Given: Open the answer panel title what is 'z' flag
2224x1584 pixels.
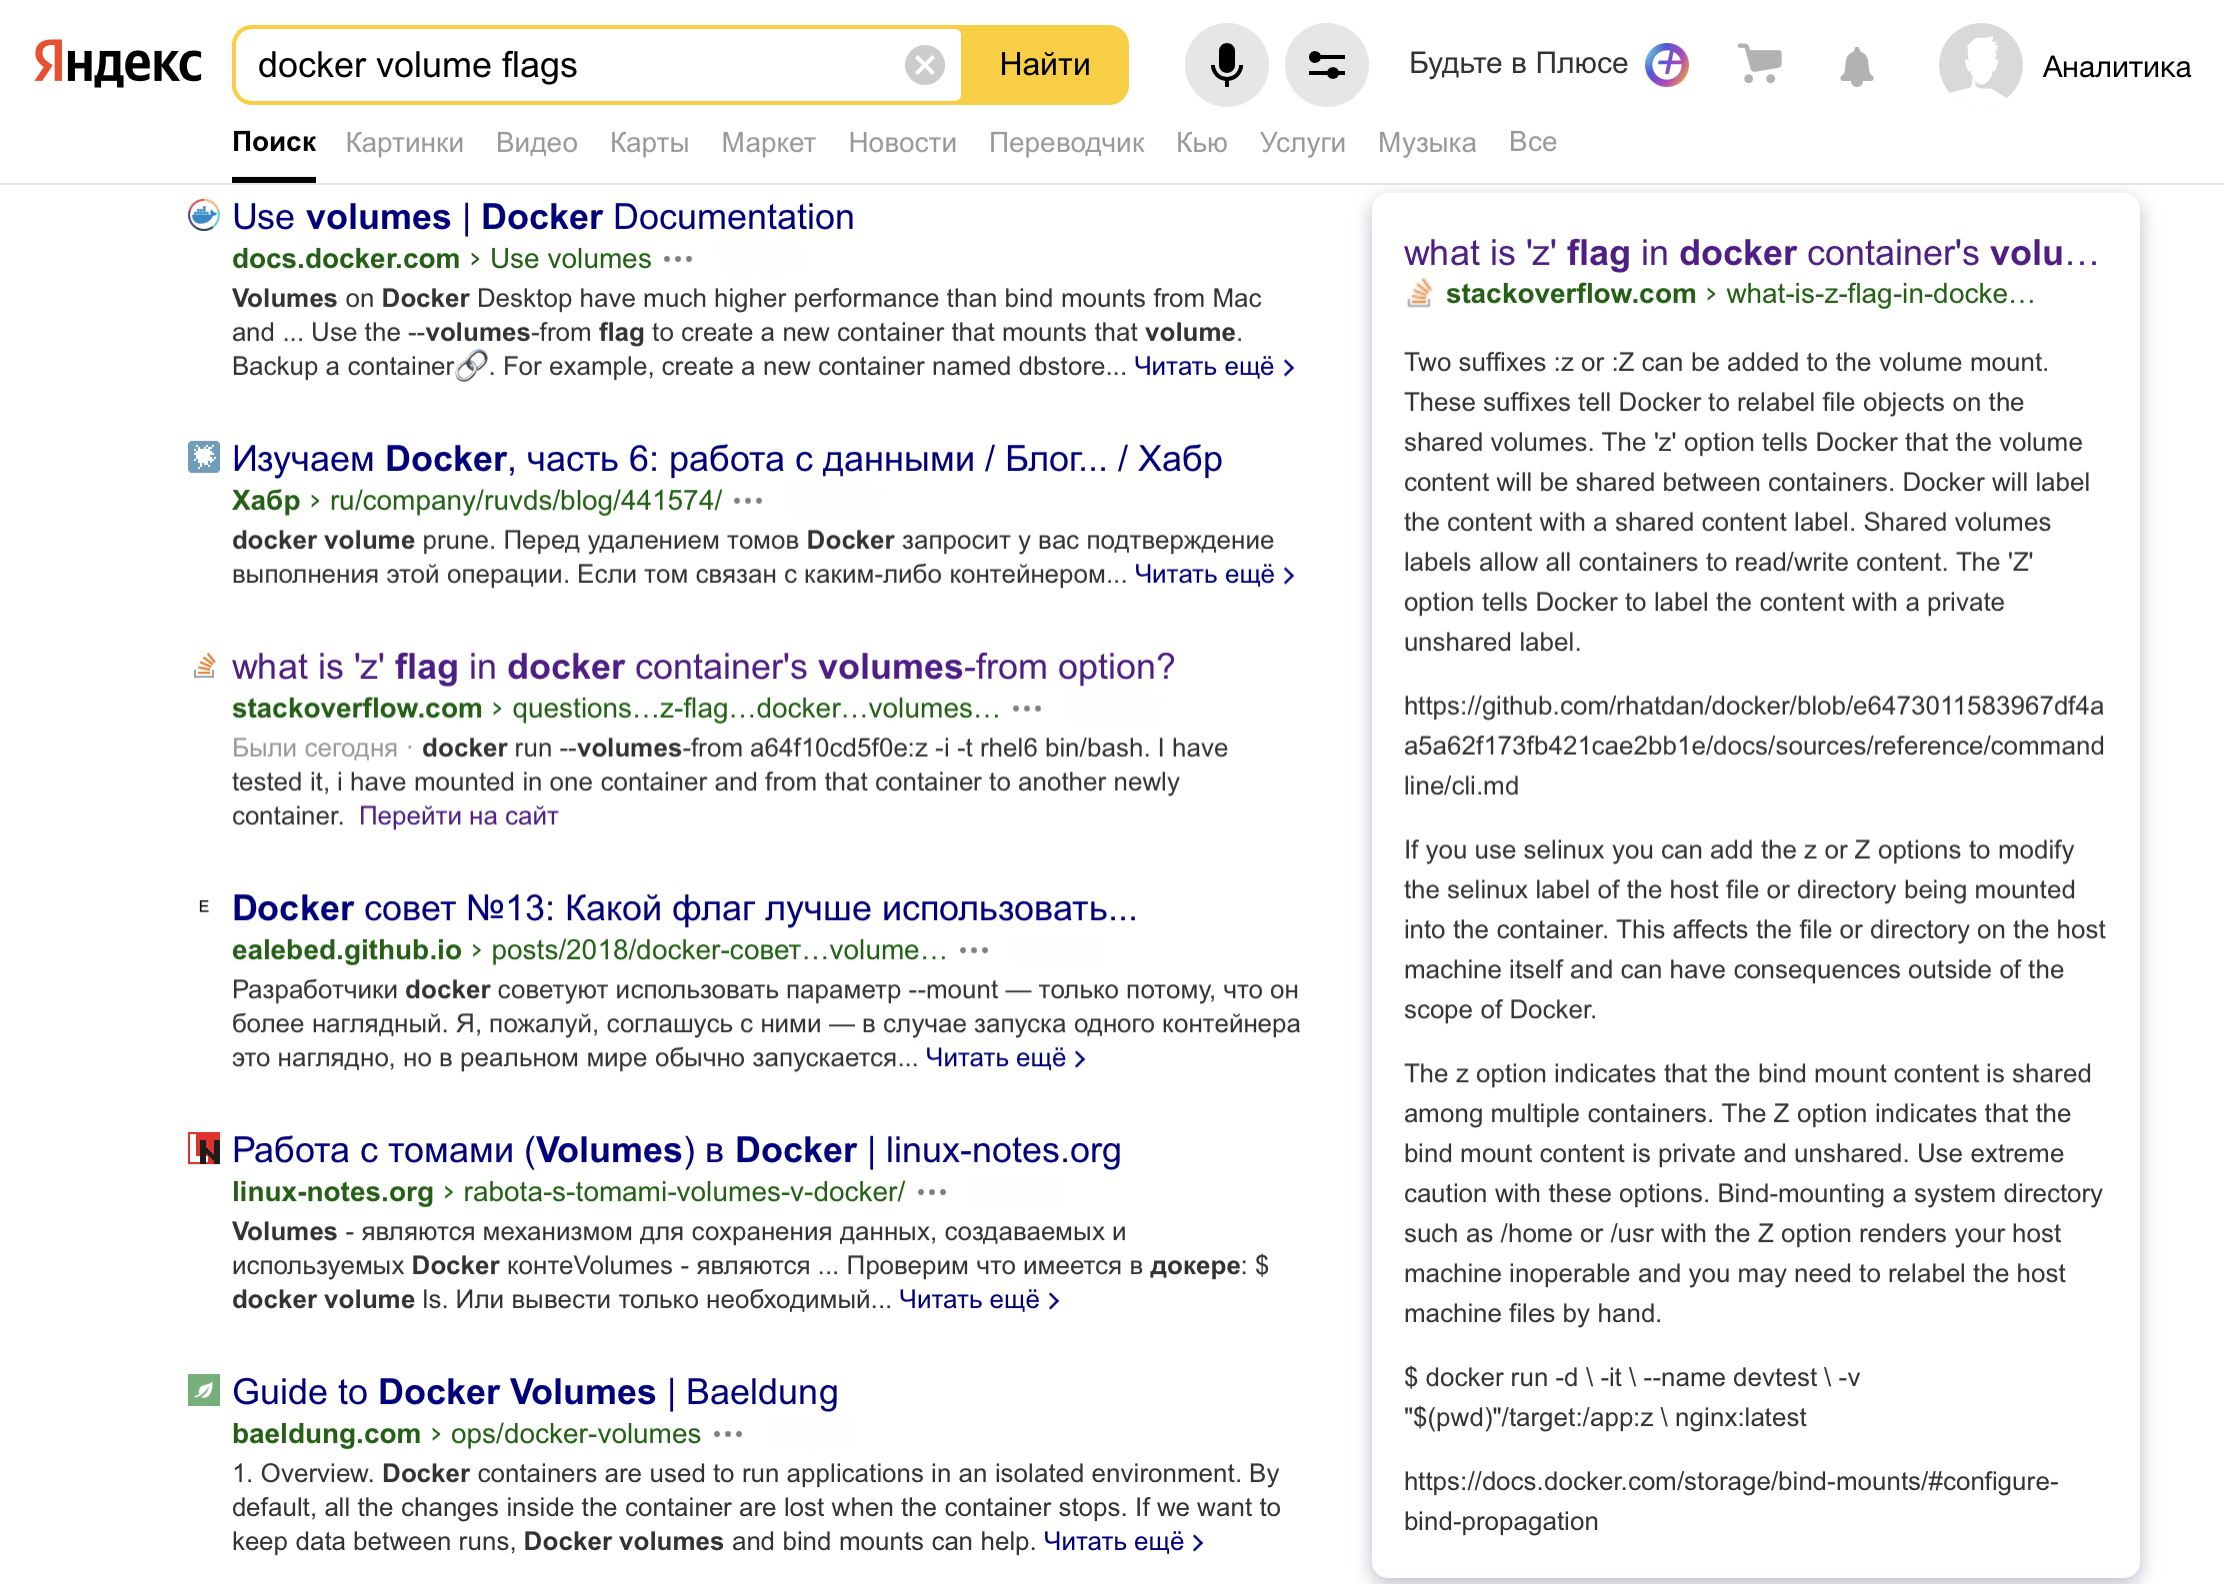Looking at the screenshot, I should [x=1751, y=253].
